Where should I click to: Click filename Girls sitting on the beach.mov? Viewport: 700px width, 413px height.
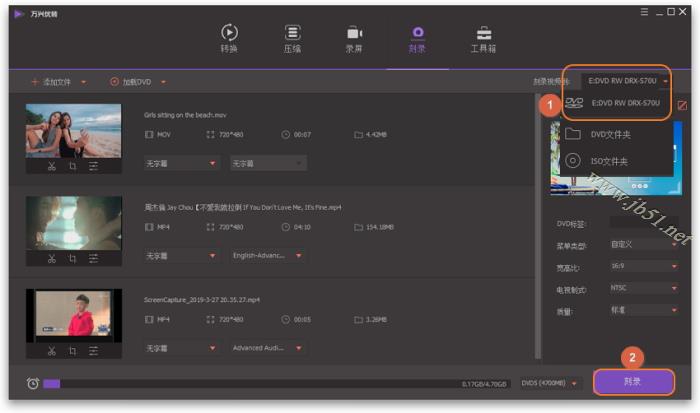(185, 115)
